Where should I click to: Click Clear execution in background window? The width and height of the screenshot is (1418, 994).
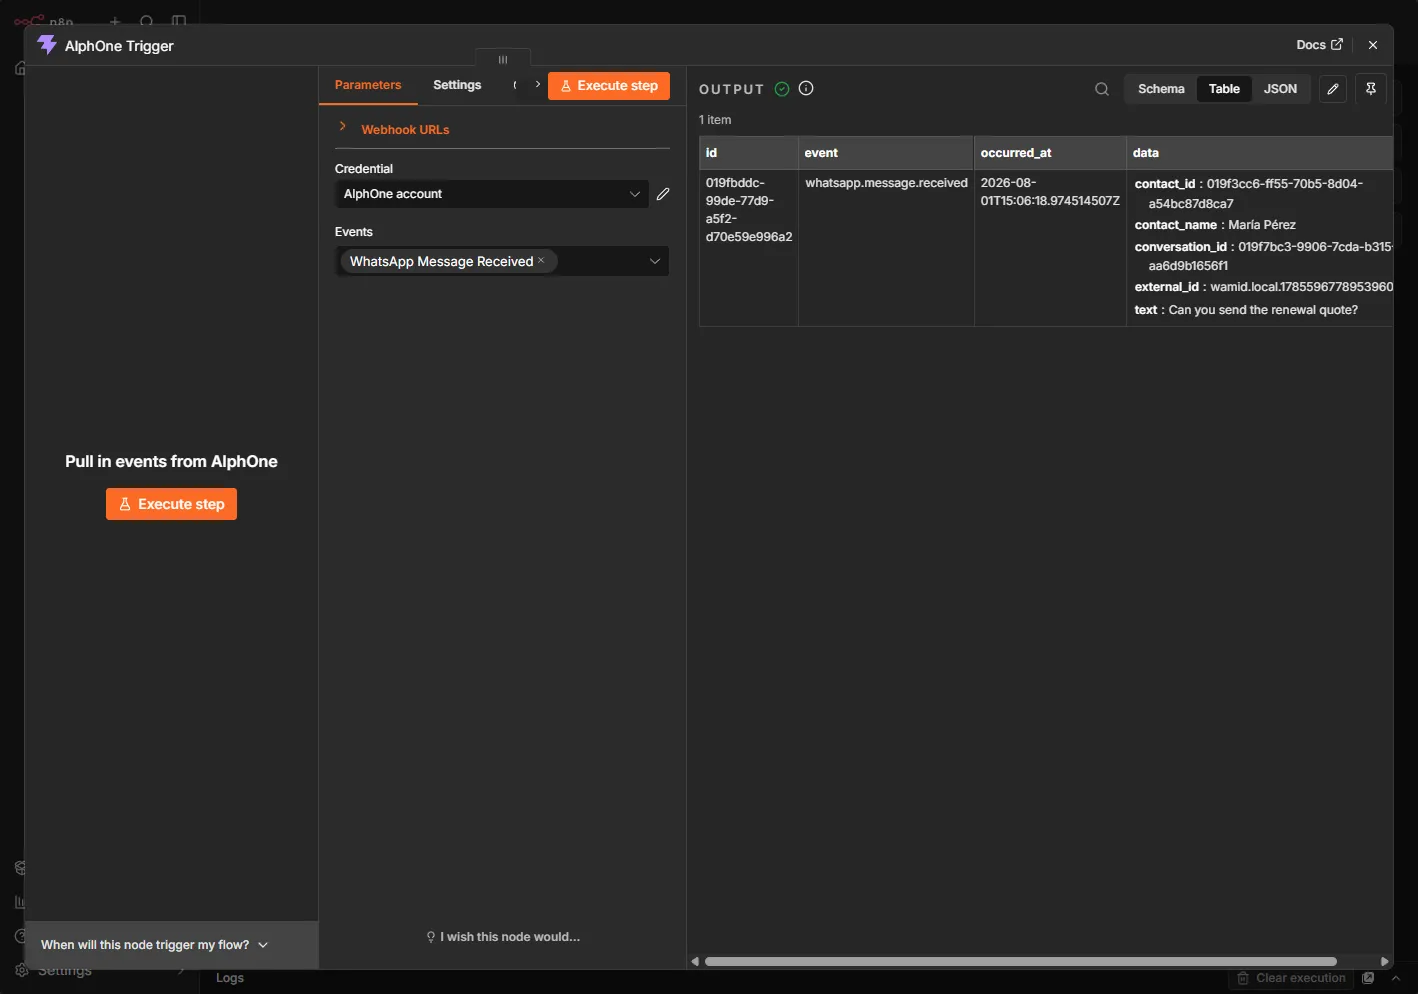point(1291,978)
